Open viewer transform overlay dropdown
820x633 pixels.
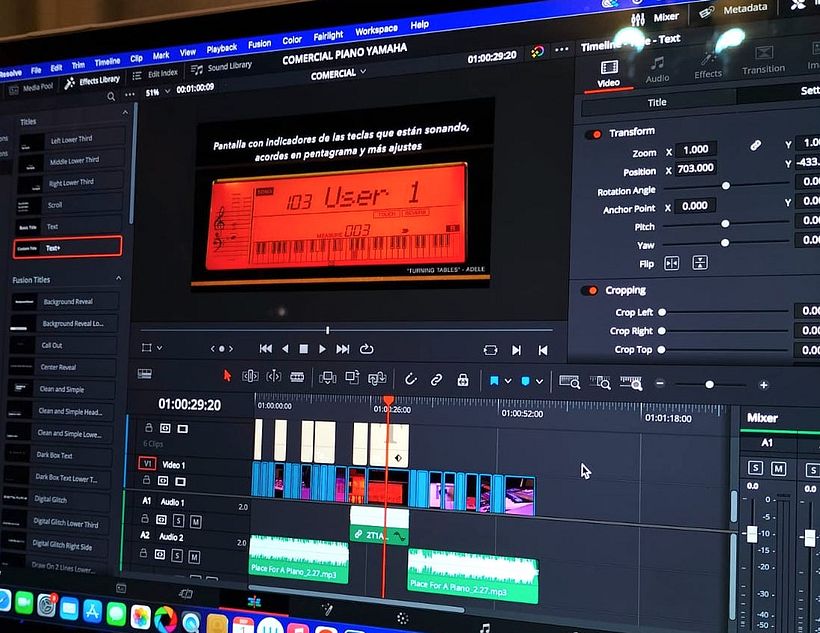(160, 348)
